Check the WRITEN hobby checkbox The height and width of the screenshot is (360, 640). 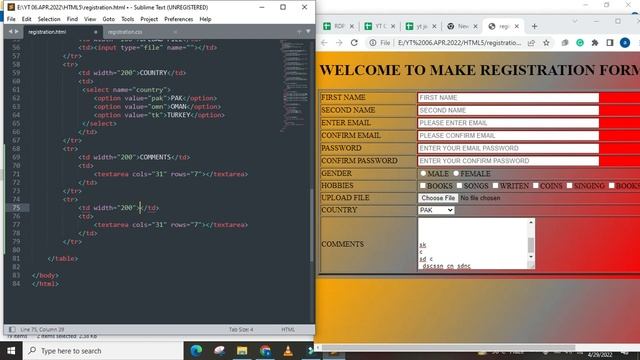pyautogui.click(x=496, y=185)
